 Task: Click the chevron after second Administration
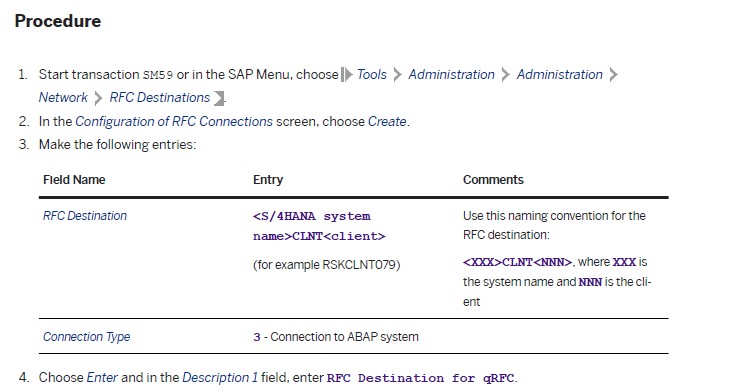[613, 74]
